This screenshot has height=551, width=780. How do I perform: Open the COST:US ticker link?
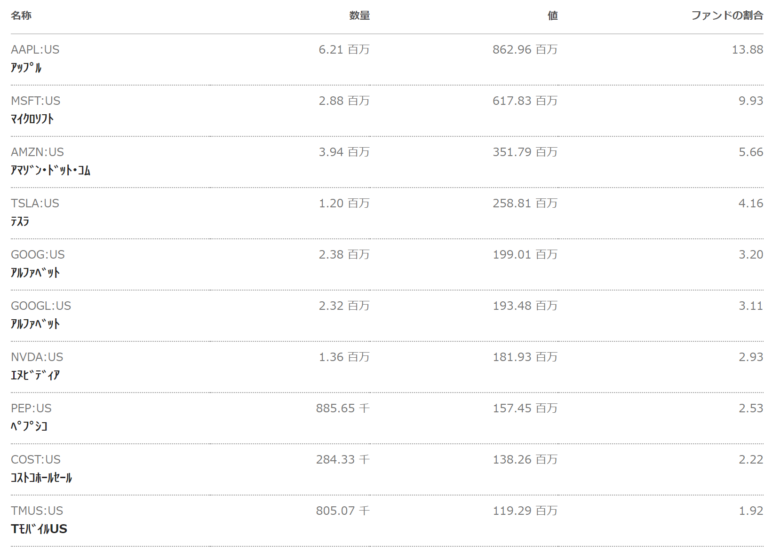point(35,459)
